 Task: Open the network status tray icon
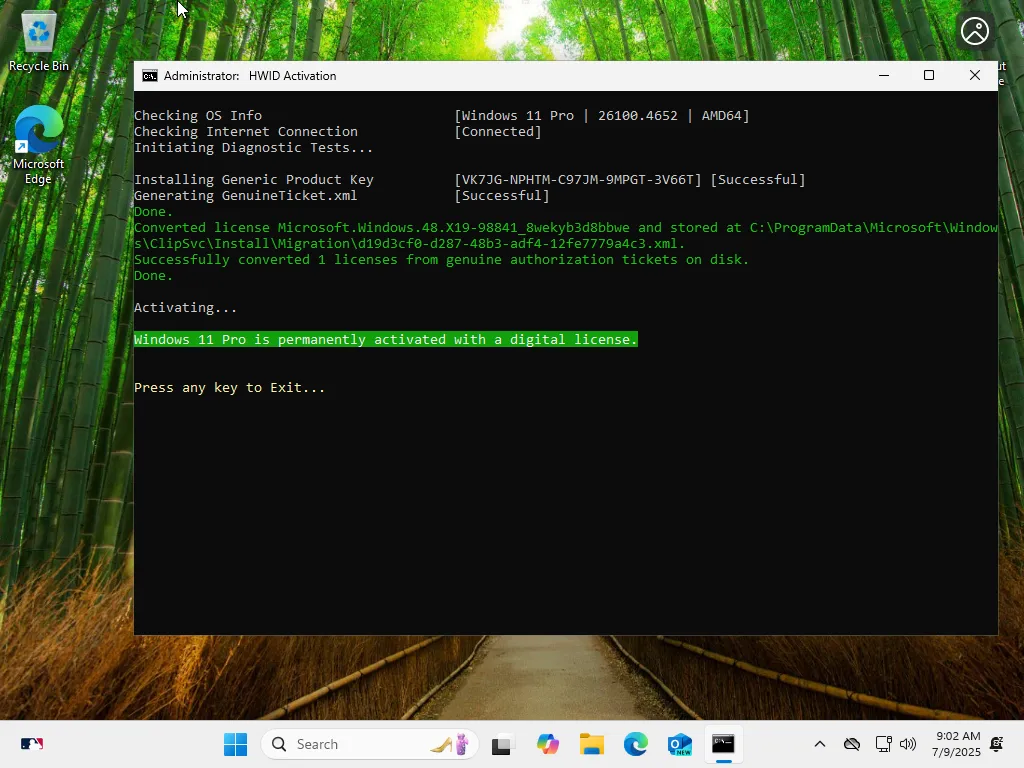click(883, 744)
